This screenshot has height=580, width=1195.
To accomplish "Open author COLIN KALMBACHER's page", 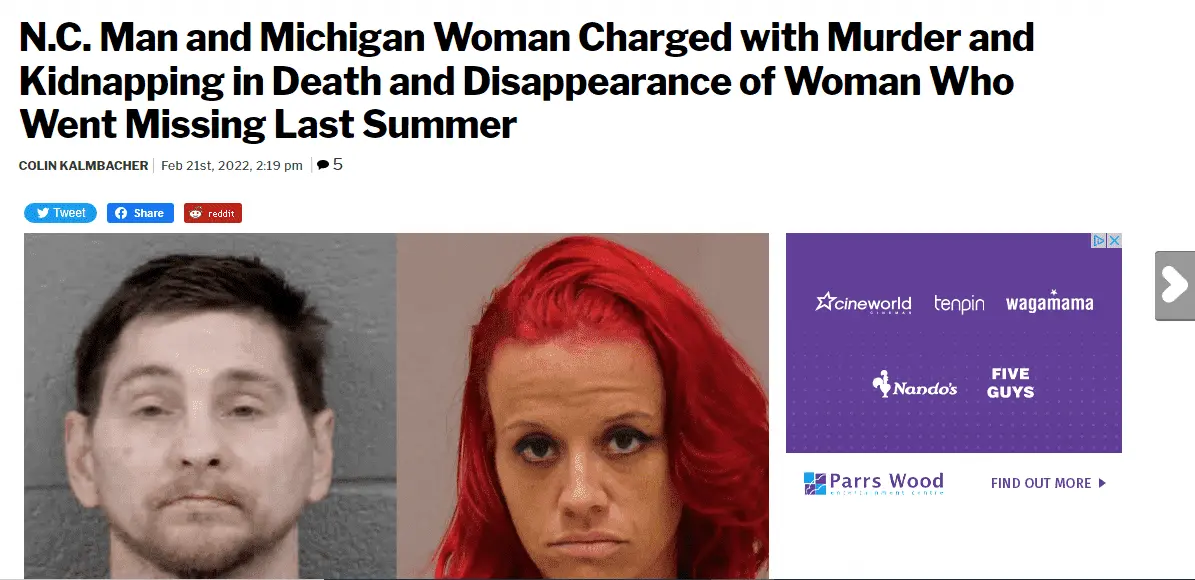I will pos(84,165).
